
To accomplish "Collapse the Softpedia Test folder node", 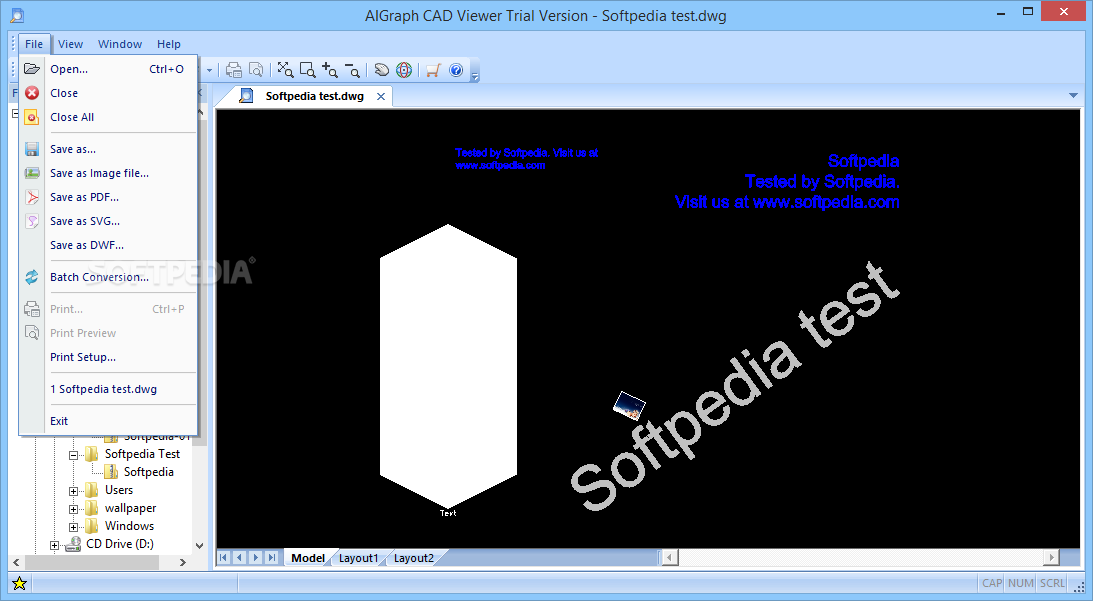I will coord(73,455).
